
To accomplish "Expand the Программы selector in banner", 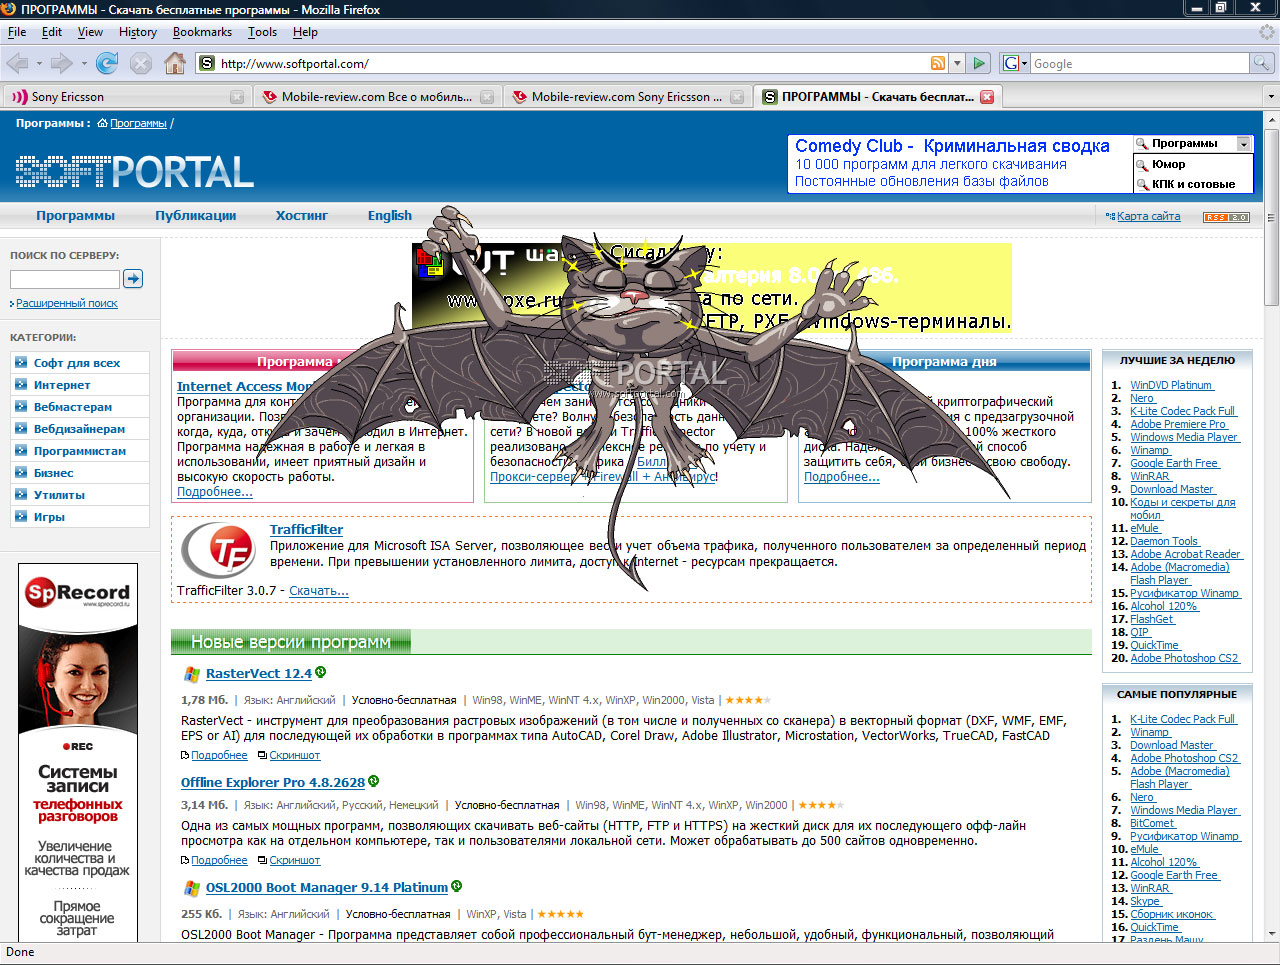I will [x=1244, y=144].
